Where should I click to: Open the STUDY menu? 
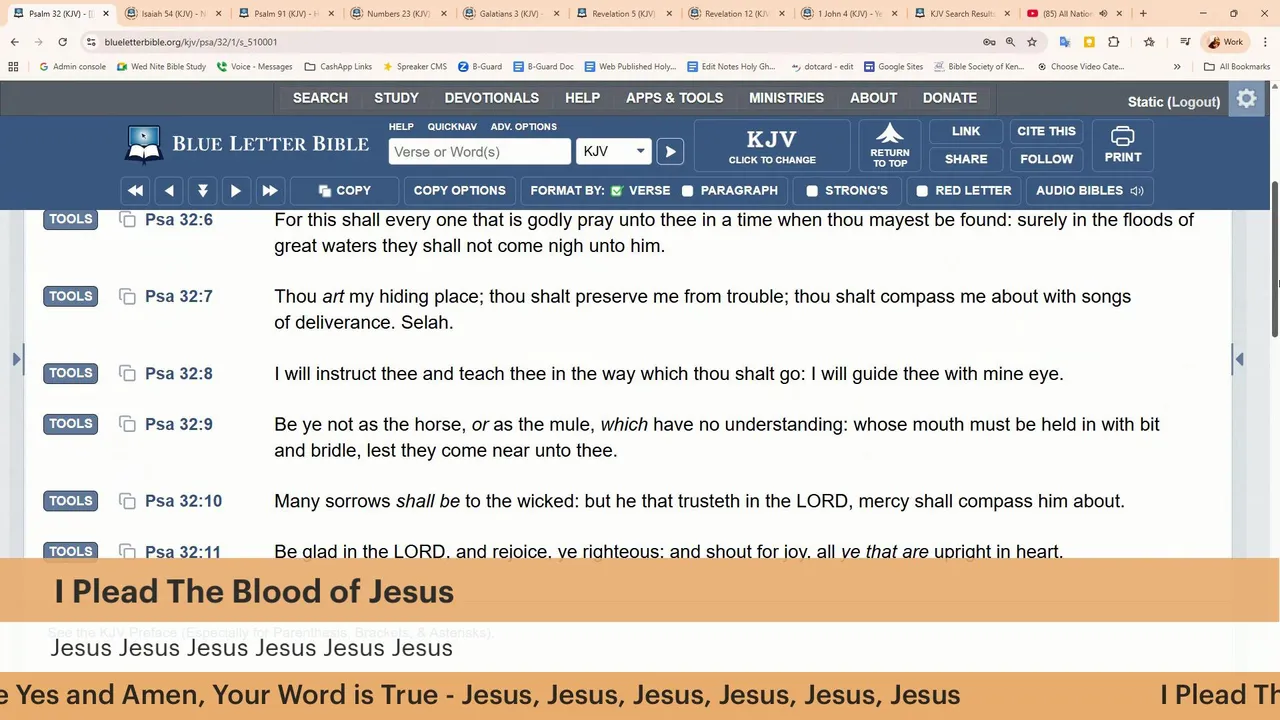pos(396,98)
